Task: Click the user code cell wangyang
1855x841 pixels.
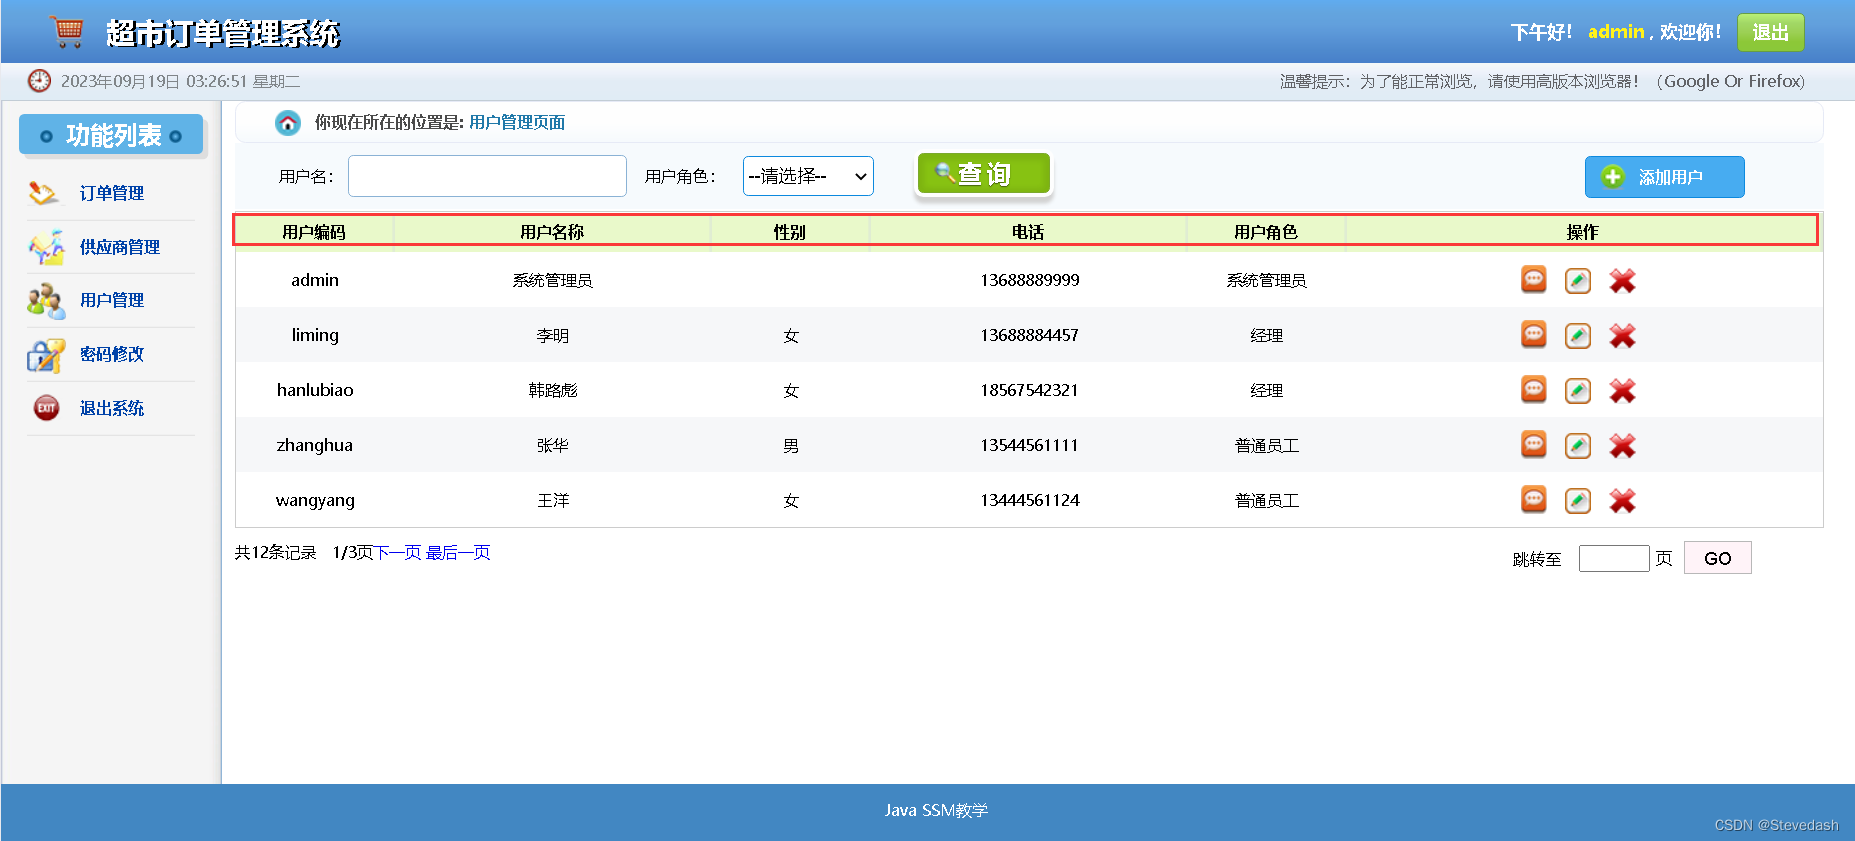Action: 315,500
